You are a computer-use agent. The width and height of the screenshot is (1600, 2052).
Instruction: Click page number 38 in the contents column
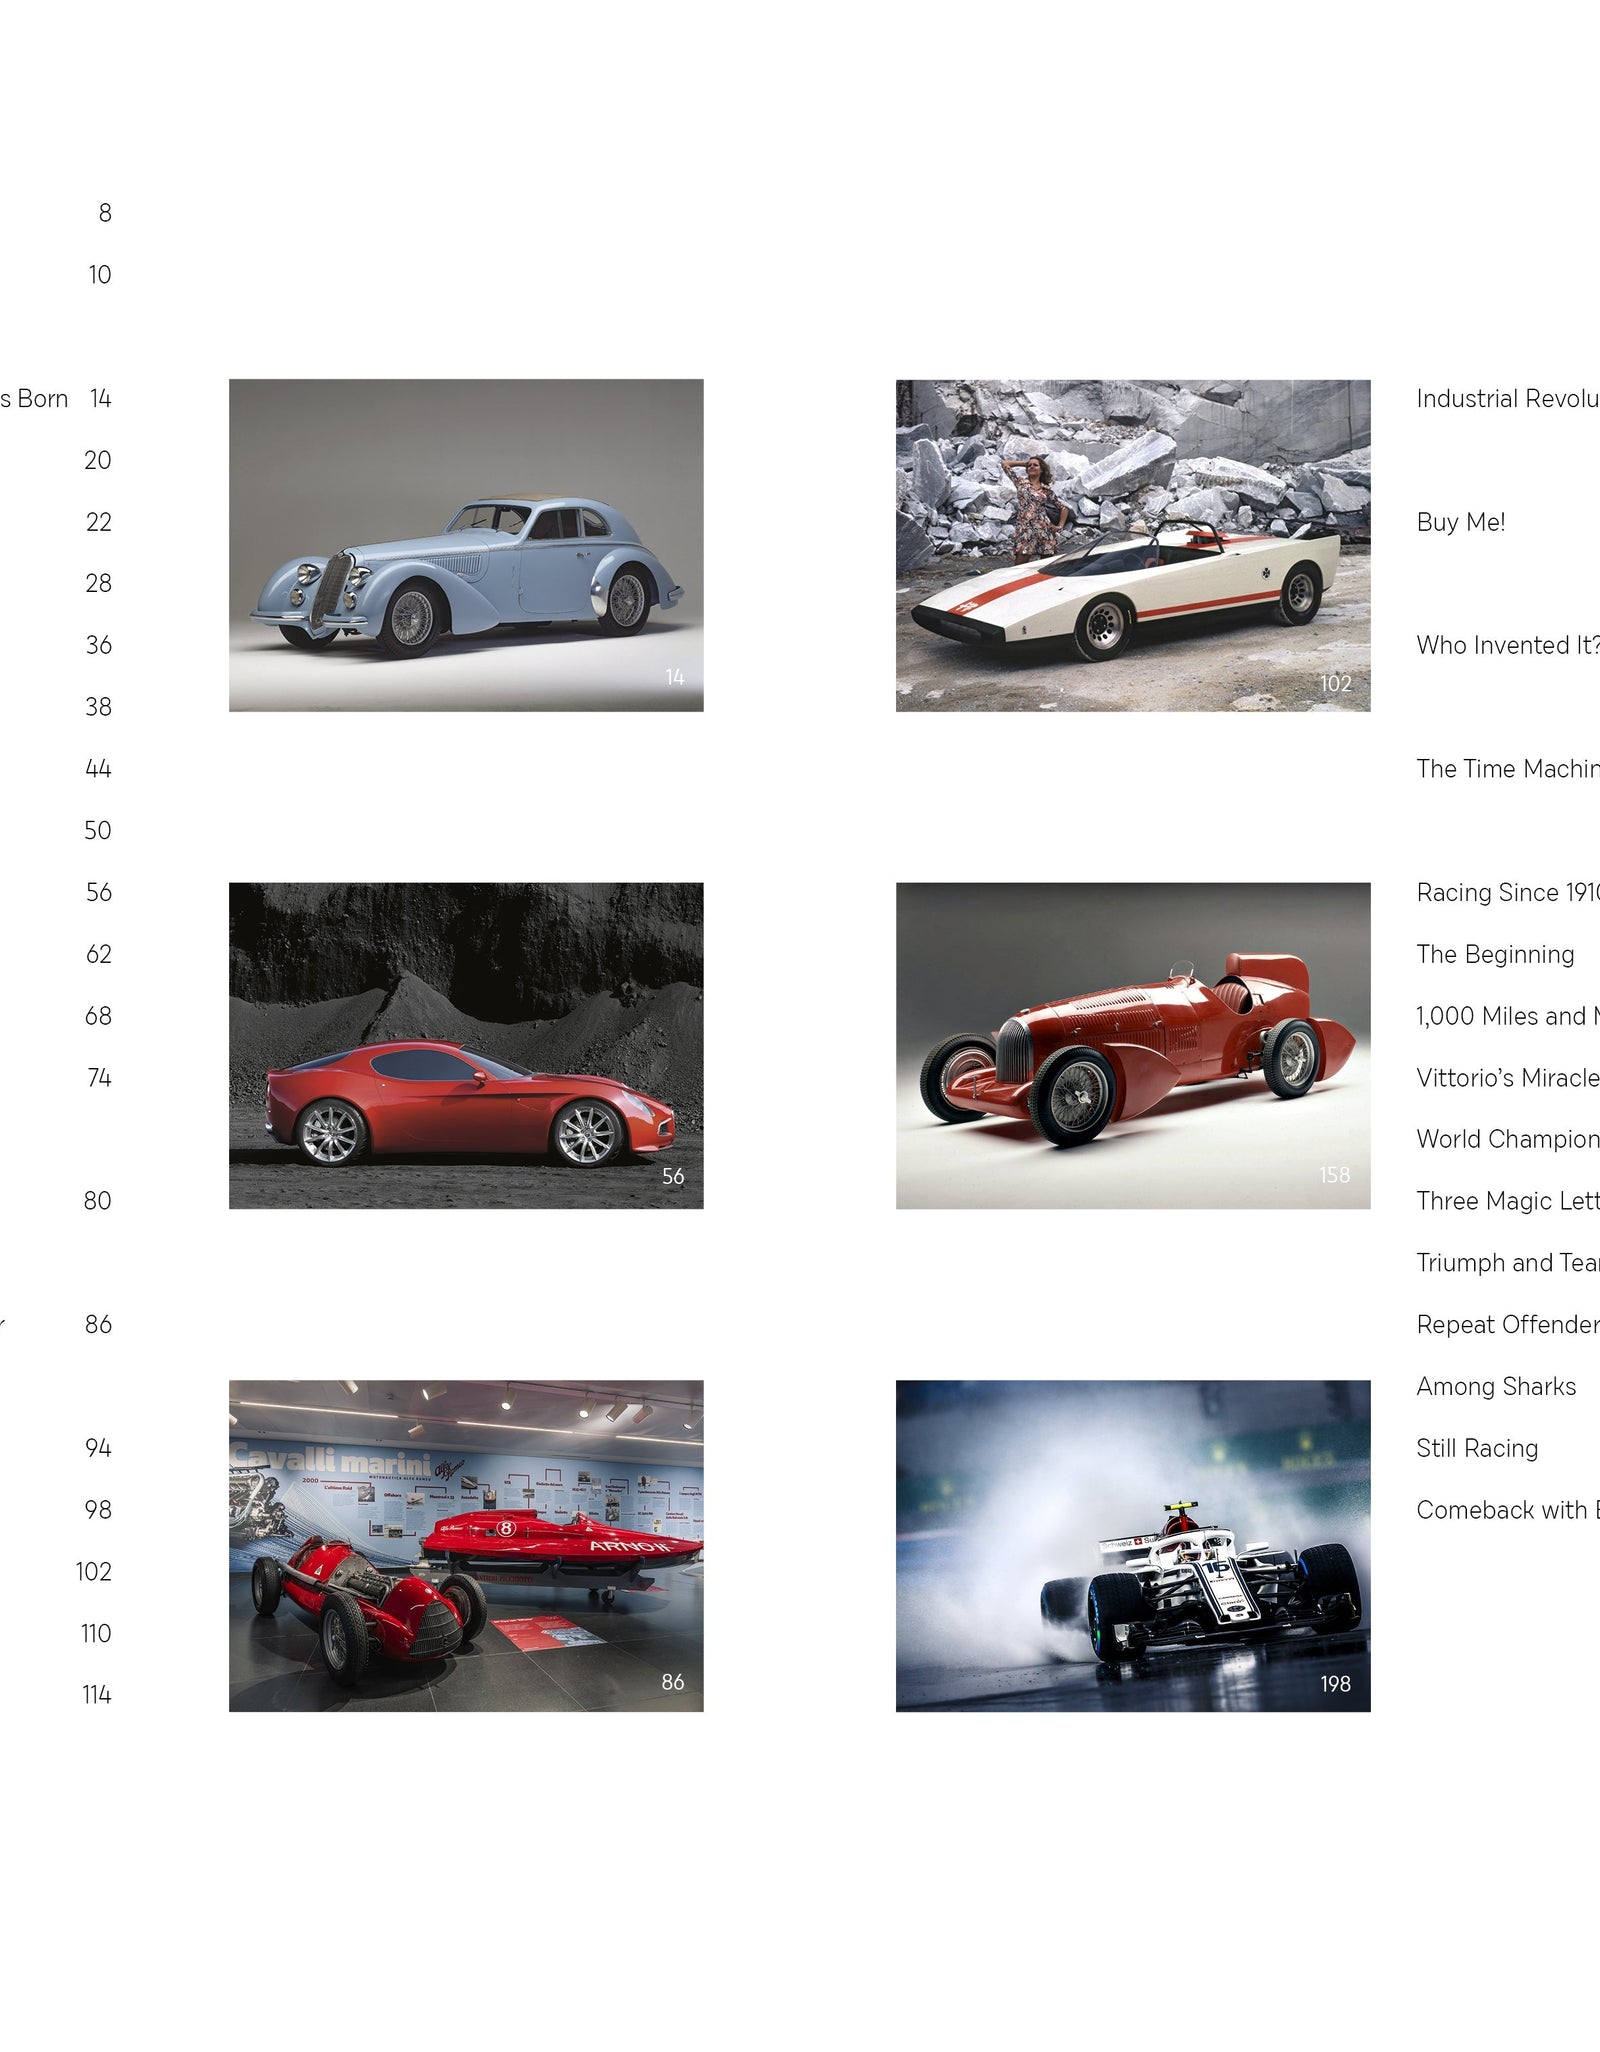tap(99, 707)
